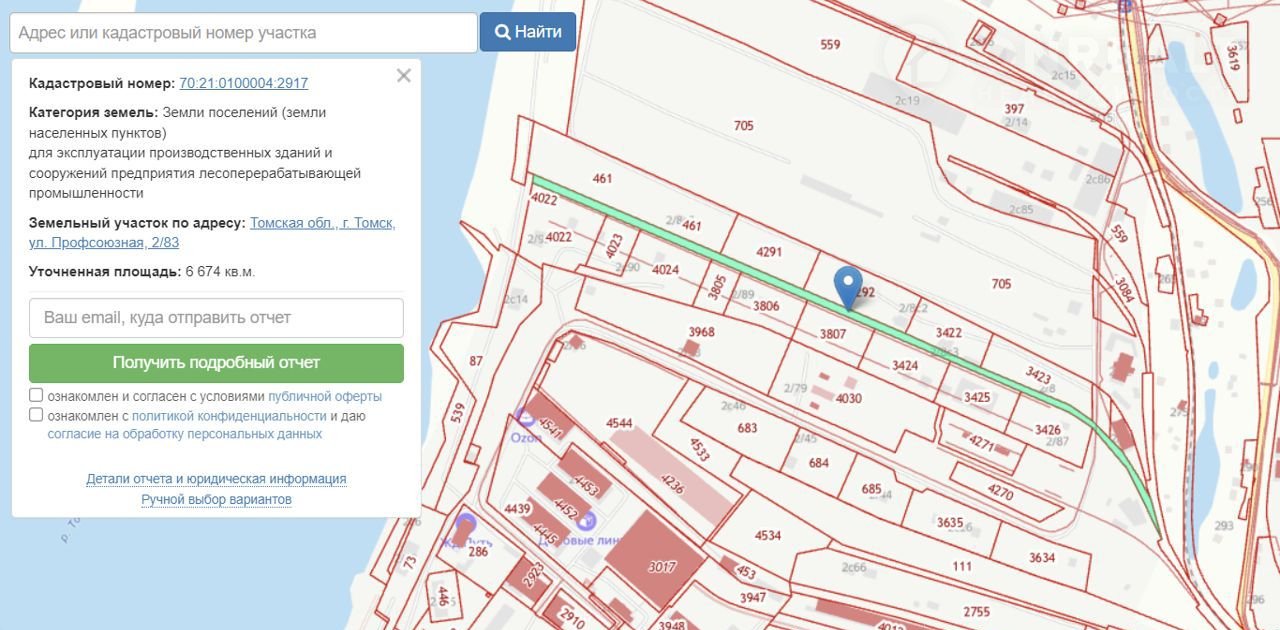
Task: Click Ручной выбор вариантов link
Action: coord(216,499)
